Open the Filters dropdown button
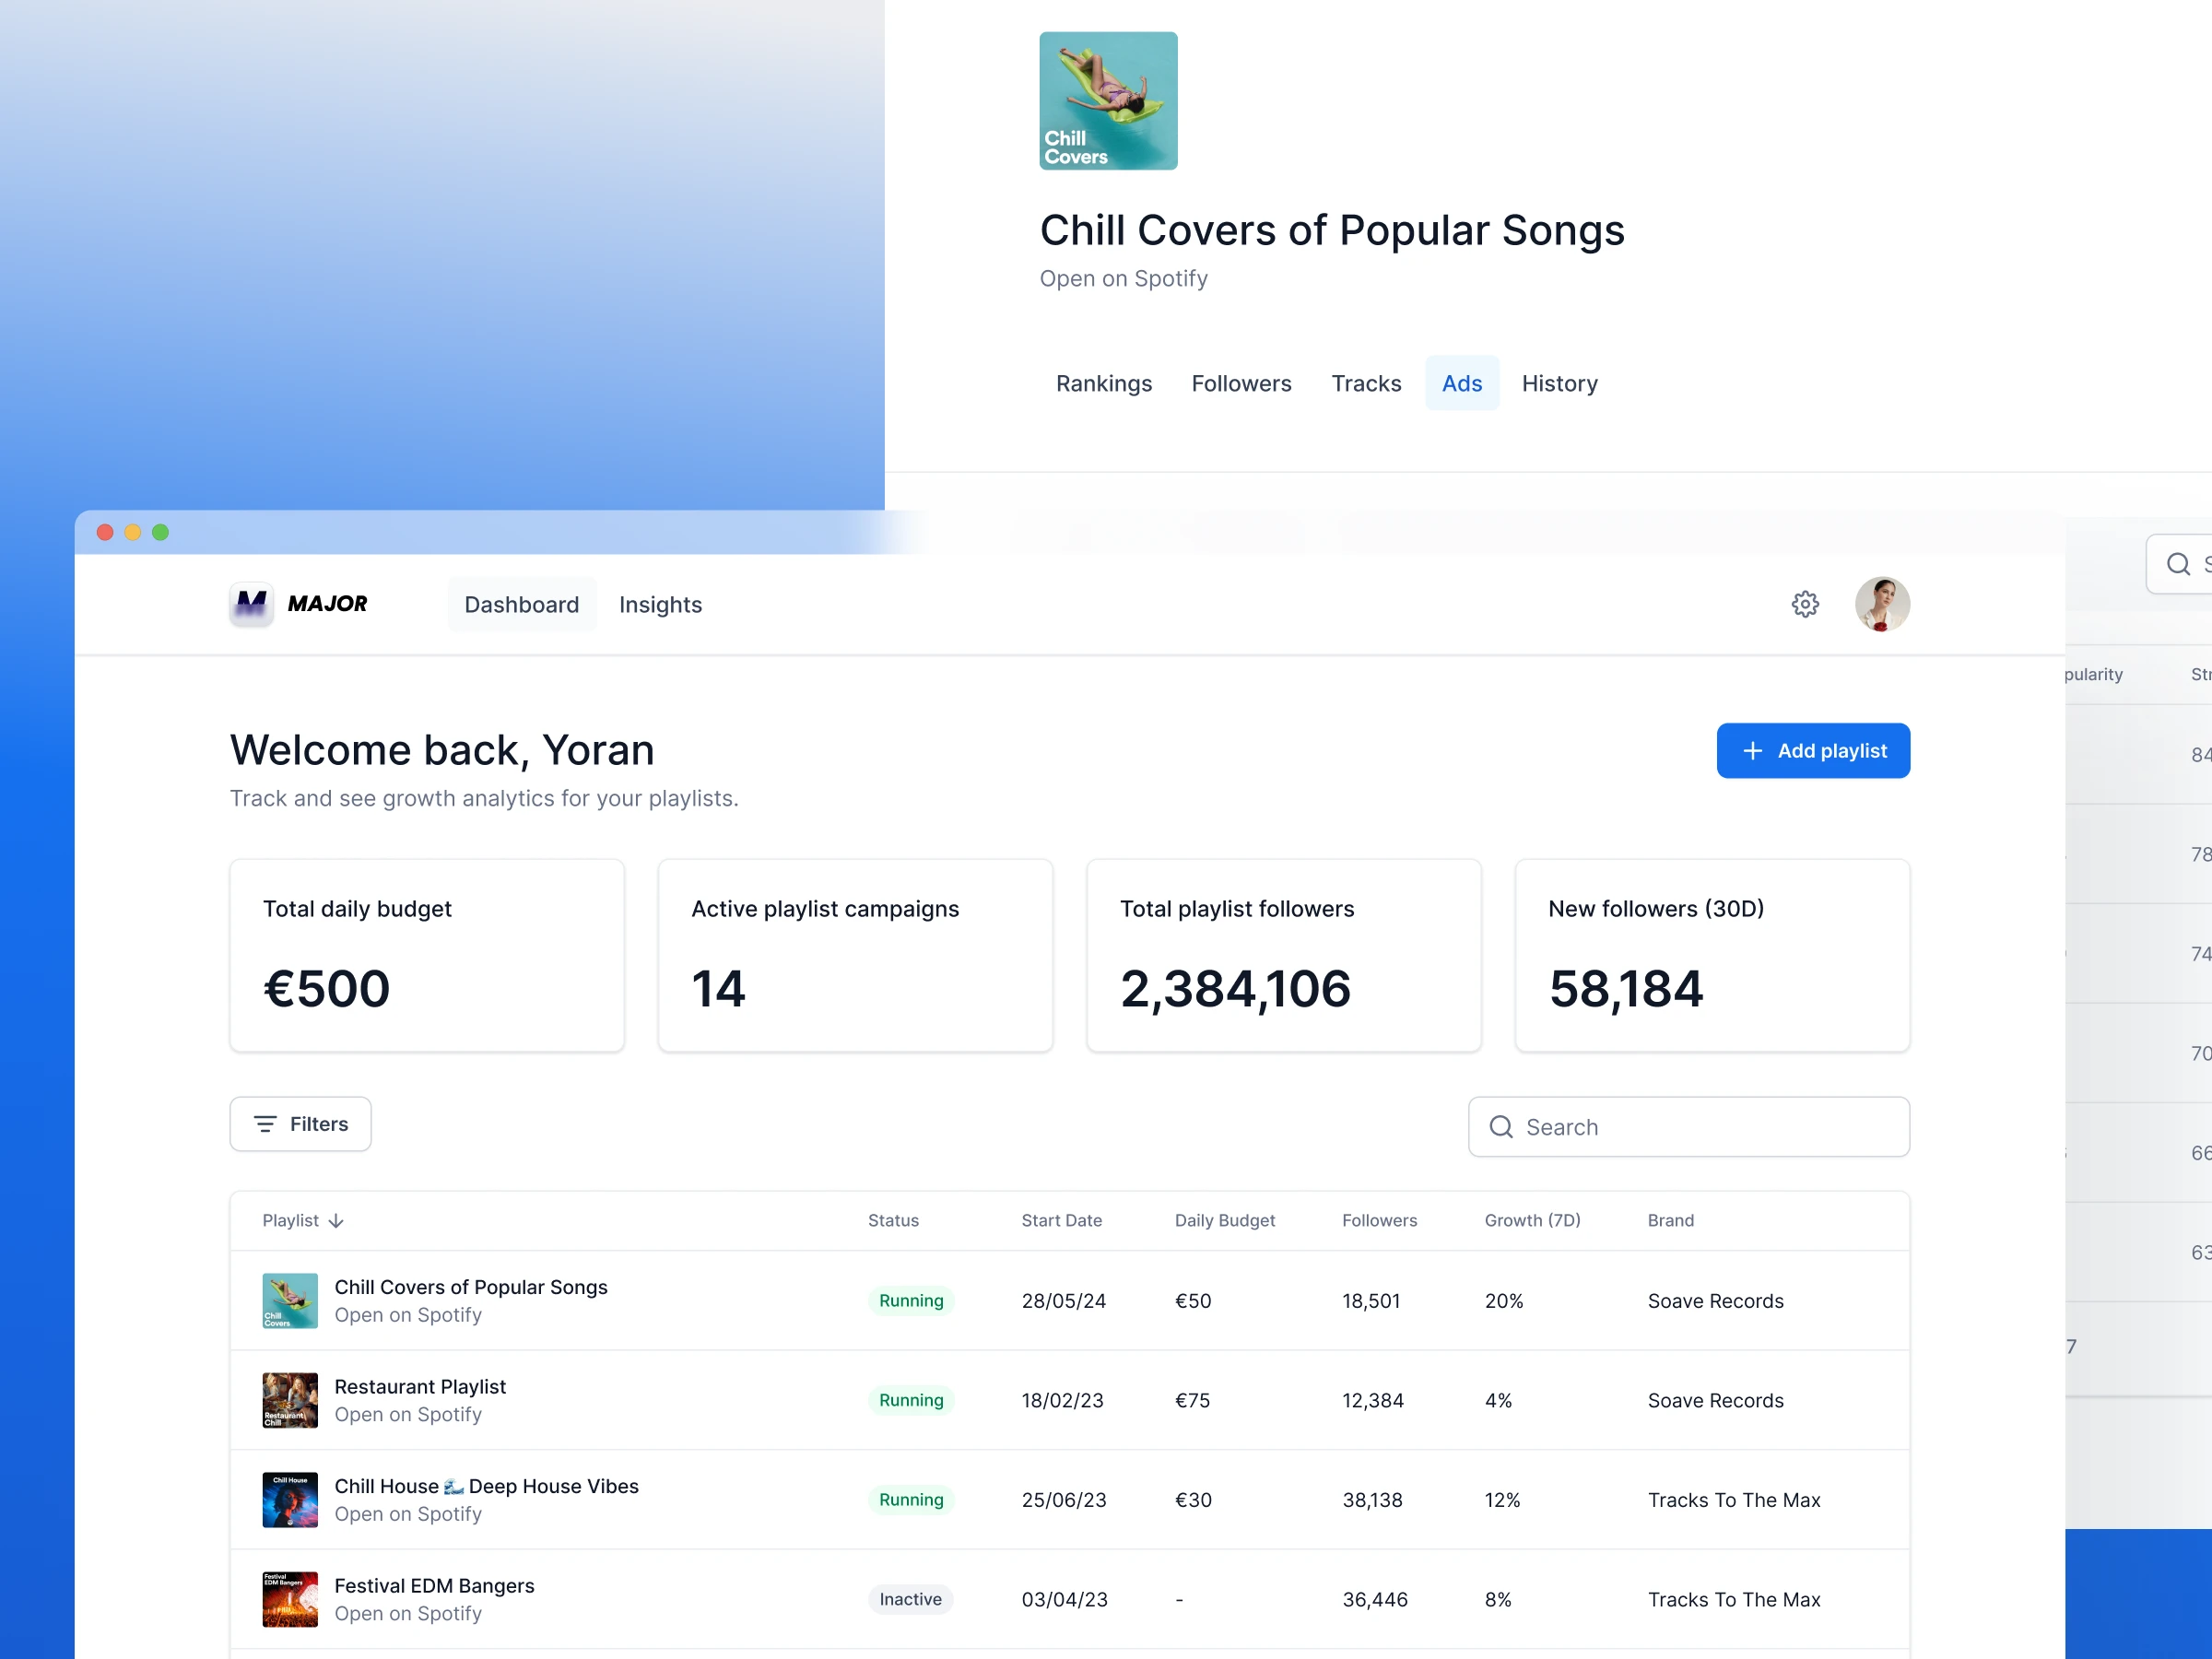Image resolution: width=2212 pixels, height=1659 pixels. pos(300,1124)
